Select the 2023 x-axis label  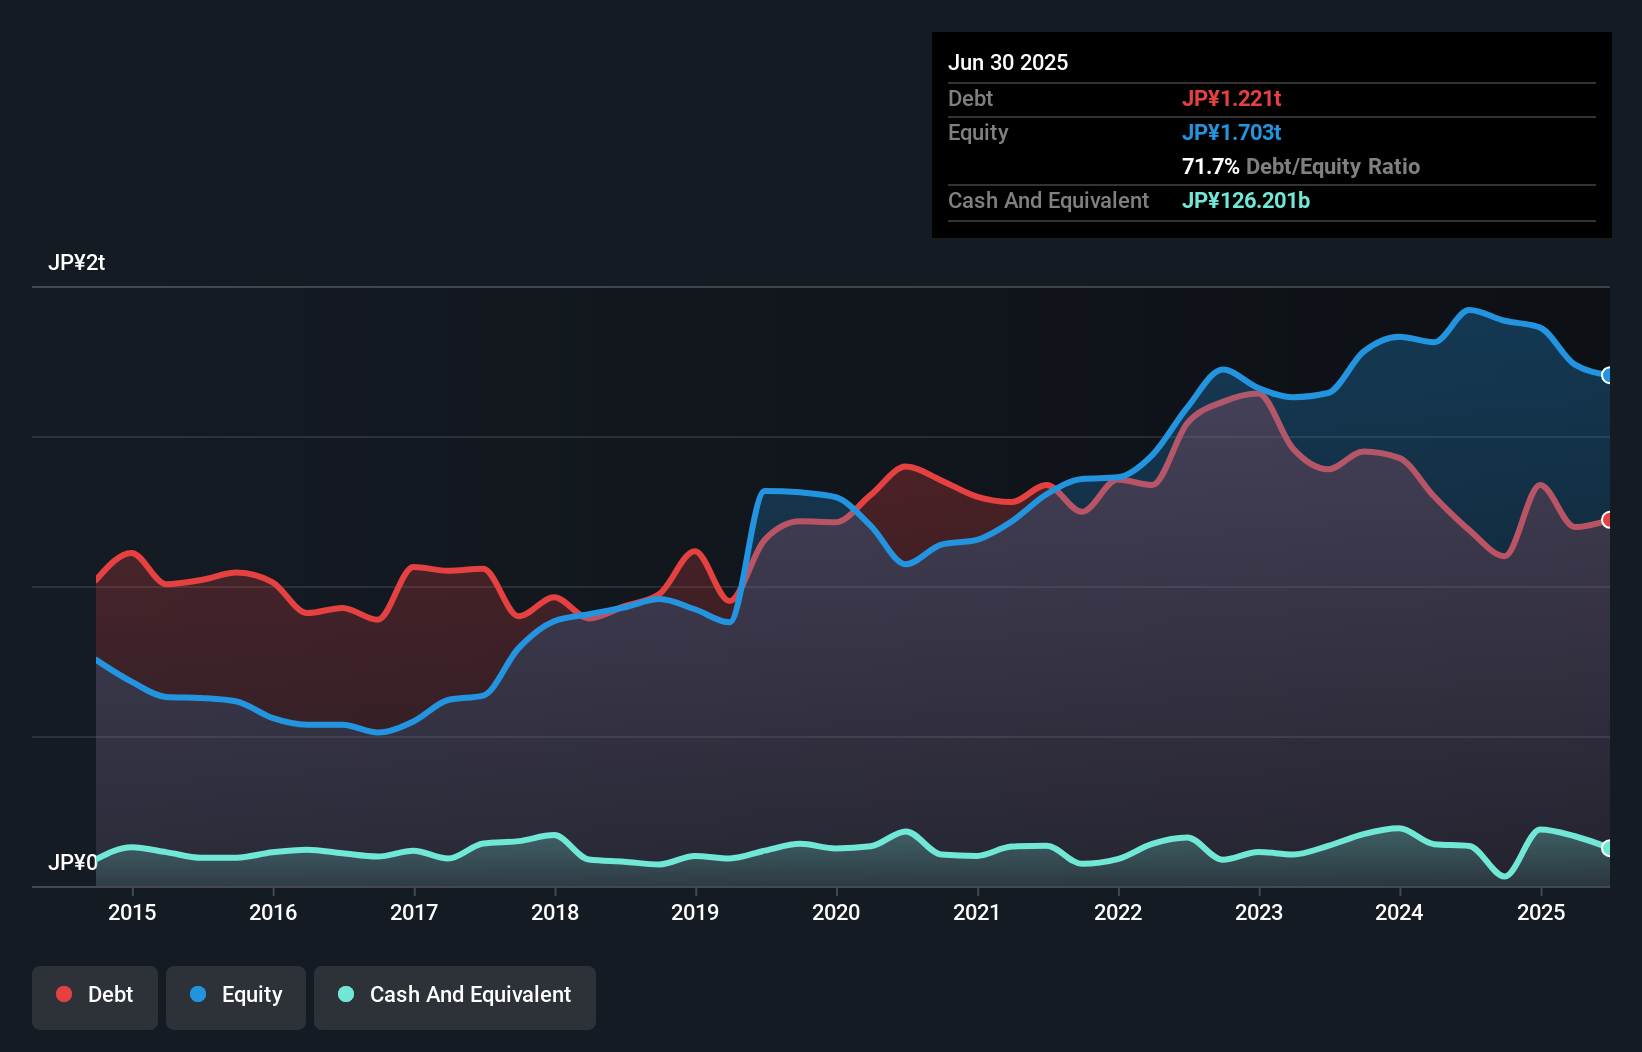click(1259, 913)
